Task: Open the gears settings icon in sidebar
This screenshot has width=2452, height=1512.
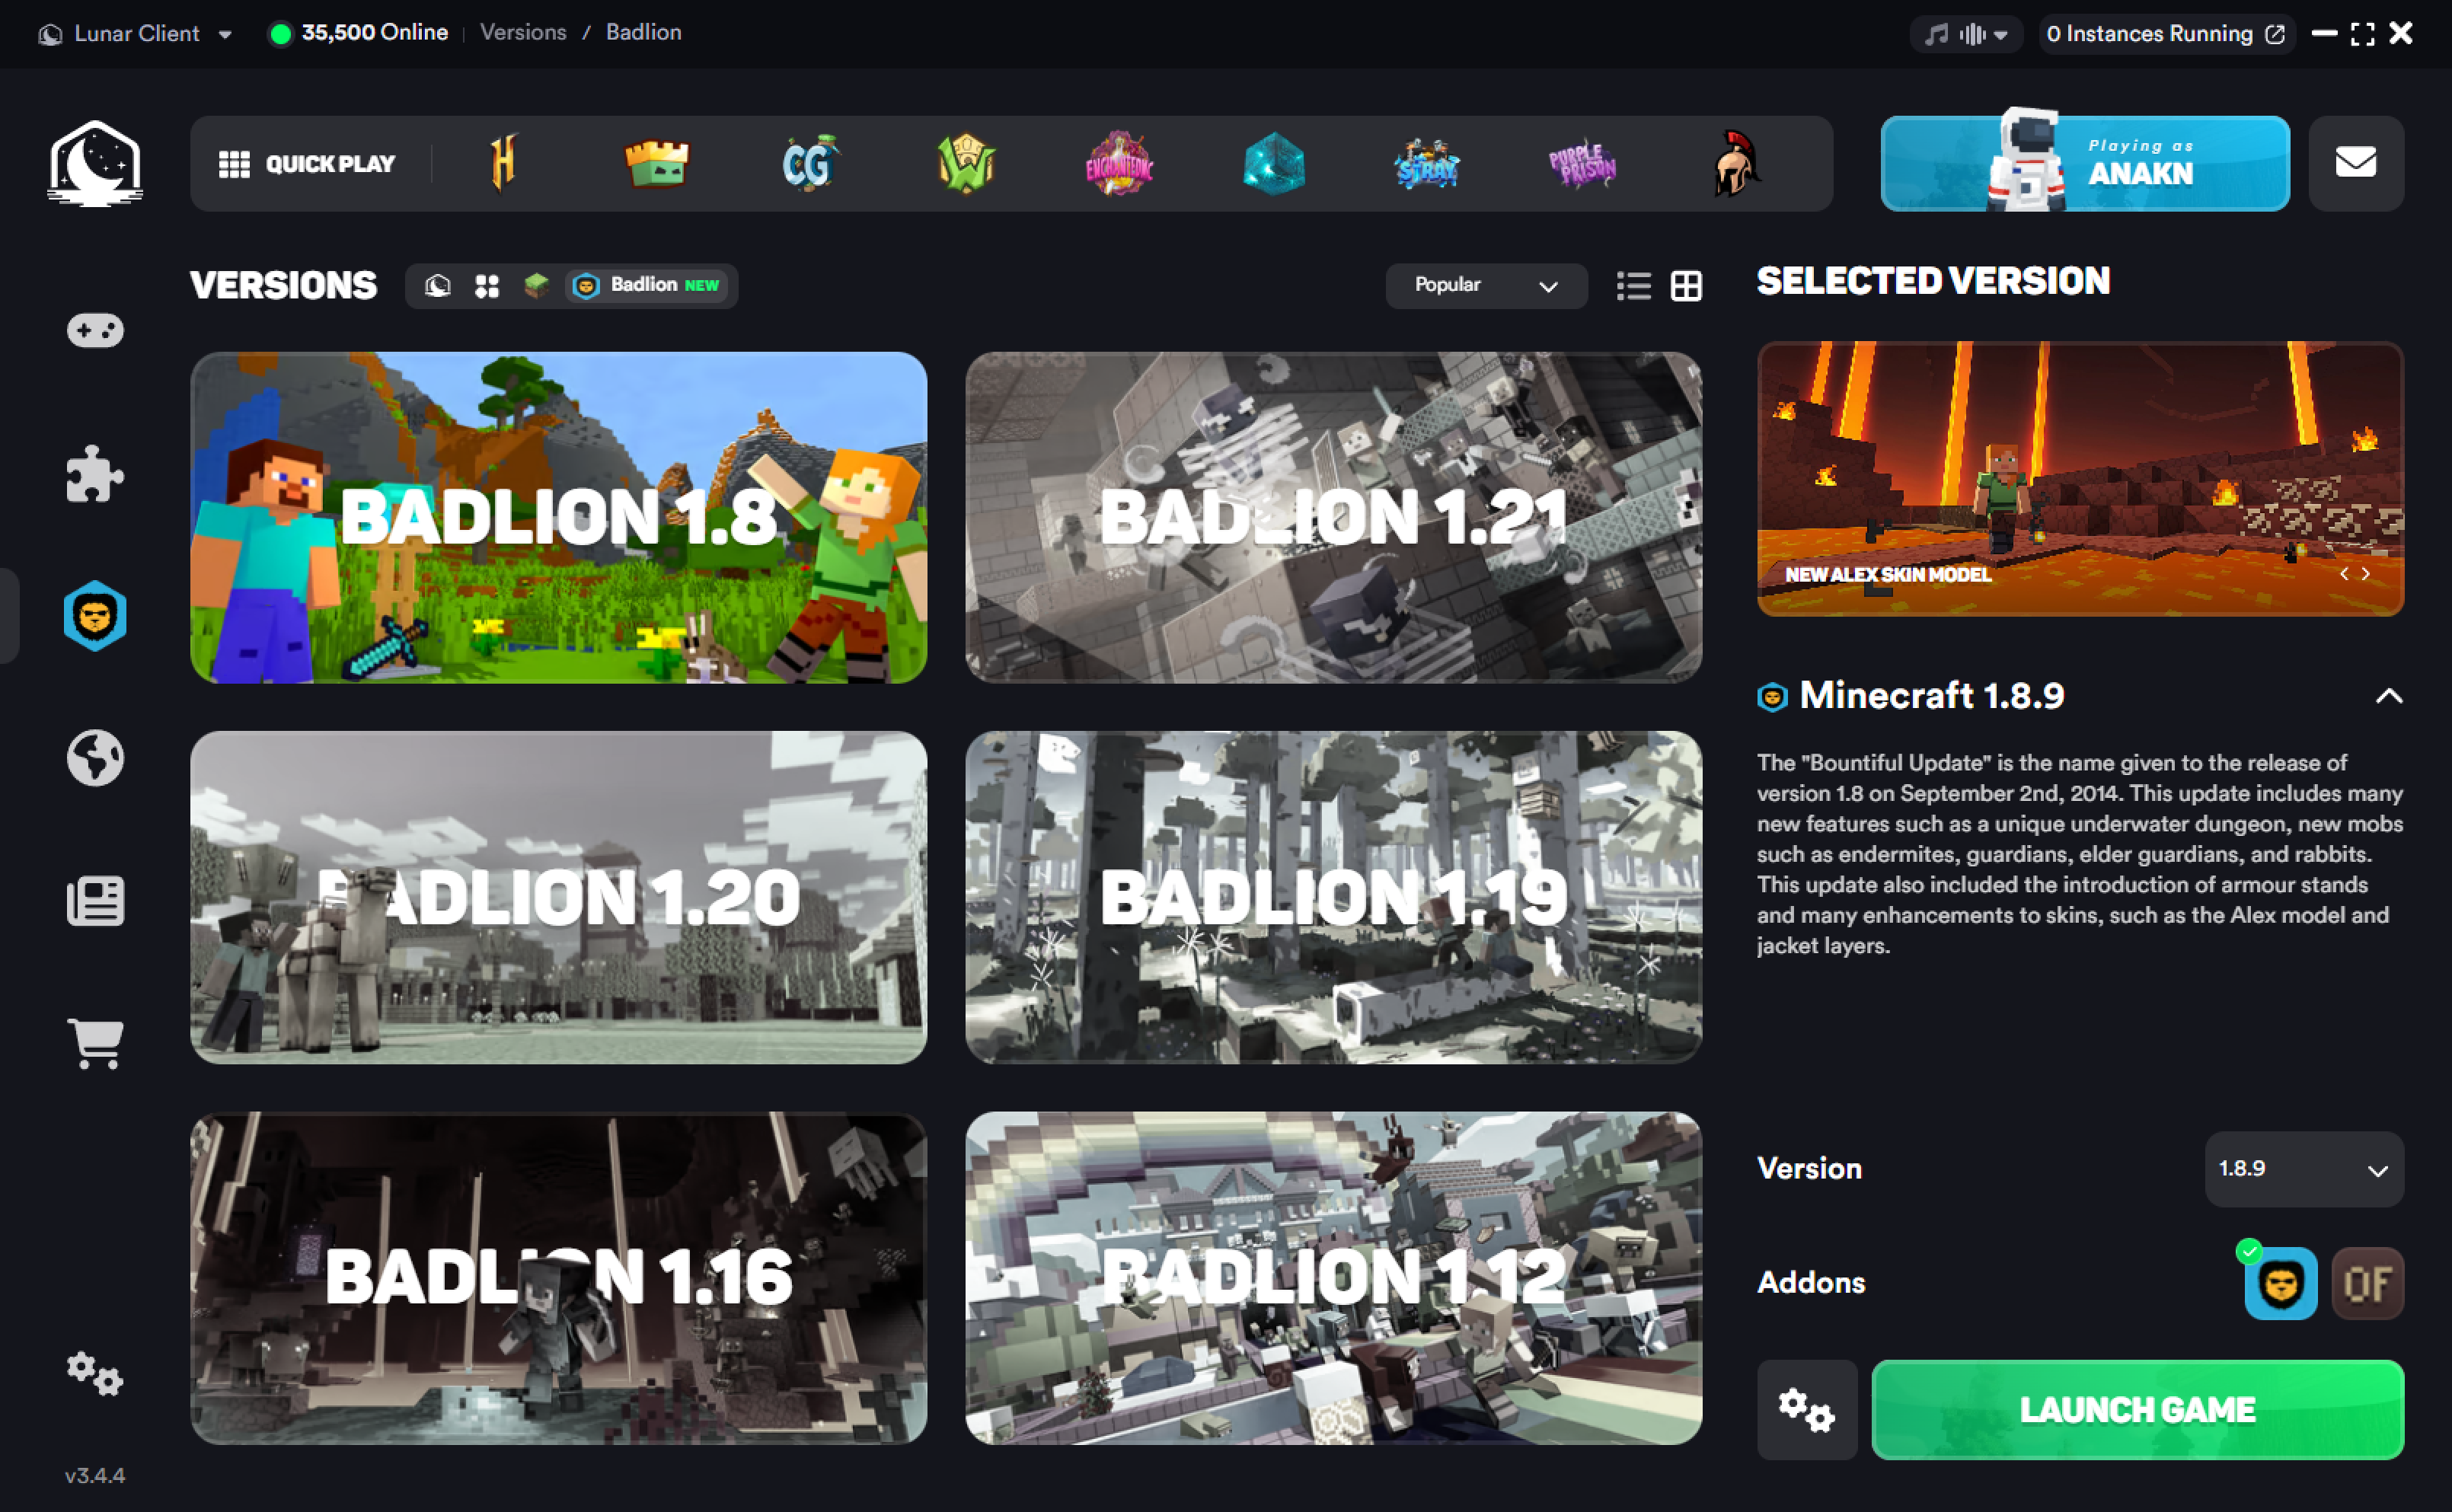Action: 95,1374
